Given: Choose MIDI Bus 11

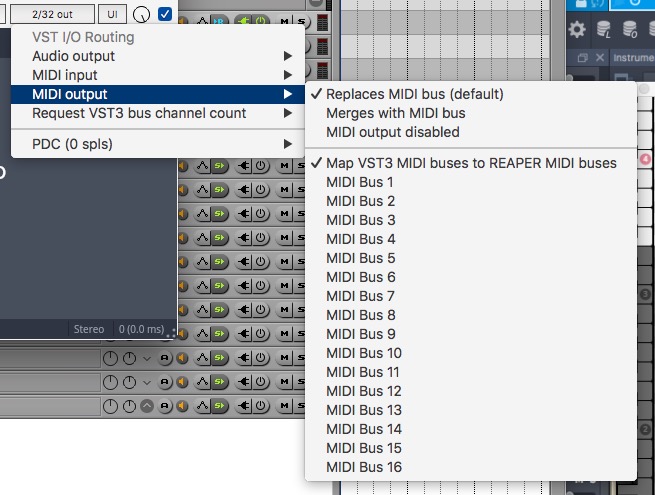Looking at the screenshot, I should pyautogui.click(x=471, y=372).
